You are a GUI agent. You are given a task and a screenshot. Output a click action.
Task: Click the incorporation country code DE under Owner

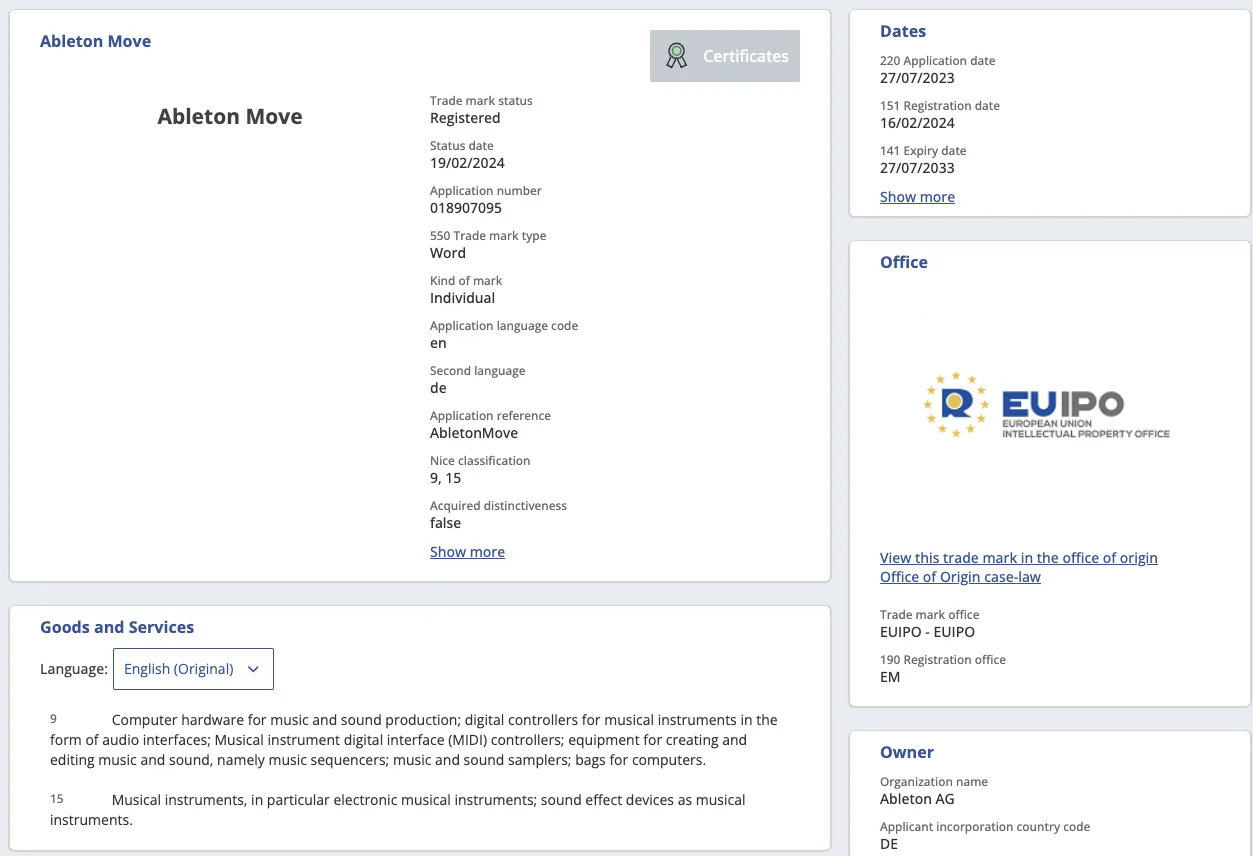(889, 844)
